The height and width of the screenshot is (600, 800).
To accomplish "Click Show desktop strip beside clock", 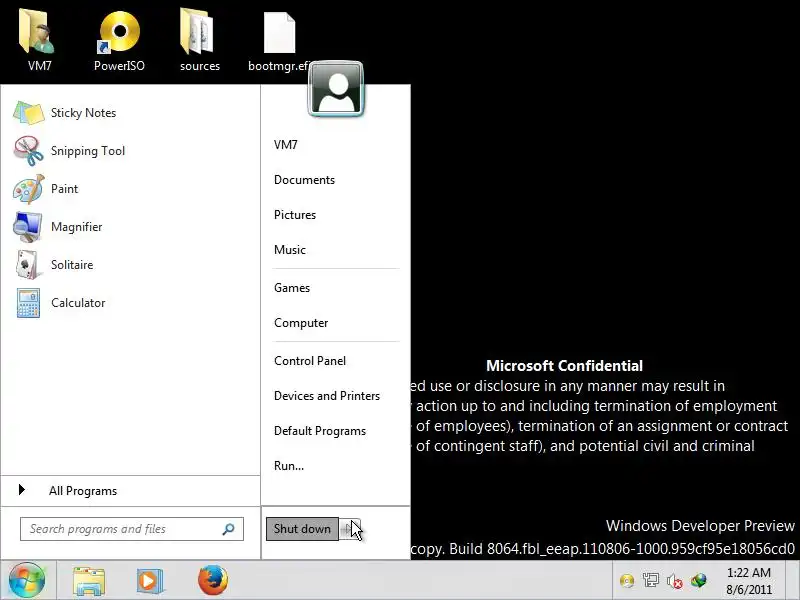I will click(x=792, y=581).
